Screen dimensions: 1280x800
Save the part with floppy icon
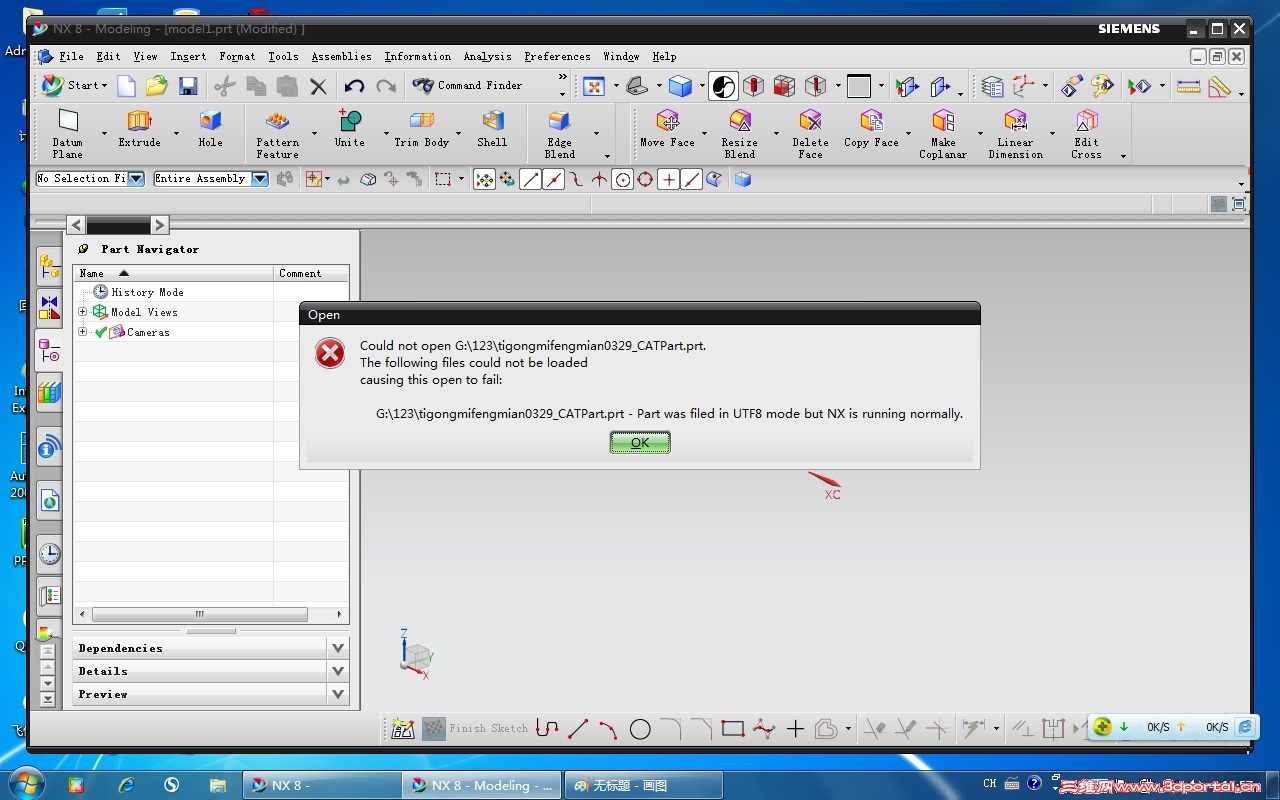click(188, 86)
